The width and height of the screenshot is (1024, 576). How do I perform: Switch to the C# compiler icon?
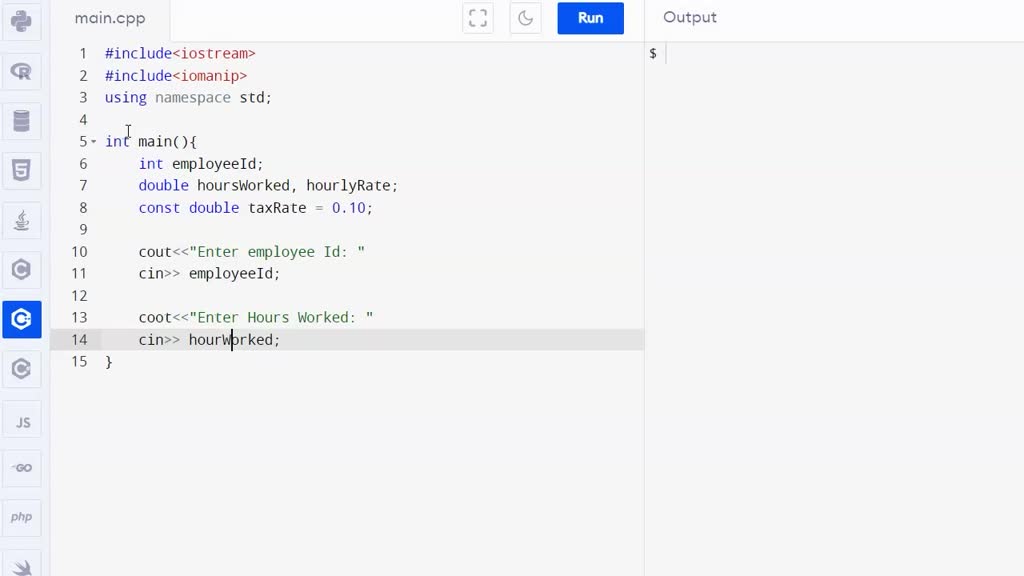tap(22, 369)
